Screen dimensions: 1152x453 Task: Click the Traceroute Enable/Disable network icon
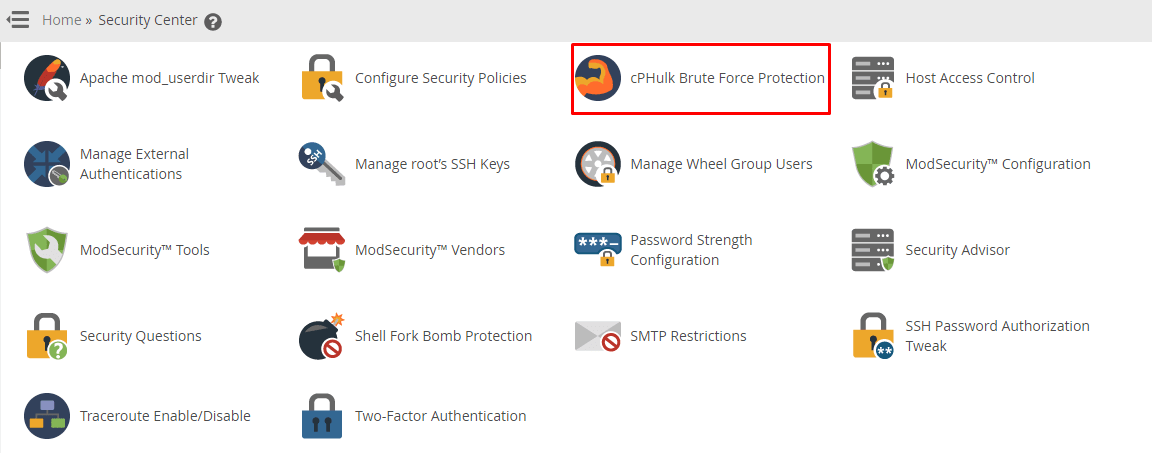tap(47, 416)
